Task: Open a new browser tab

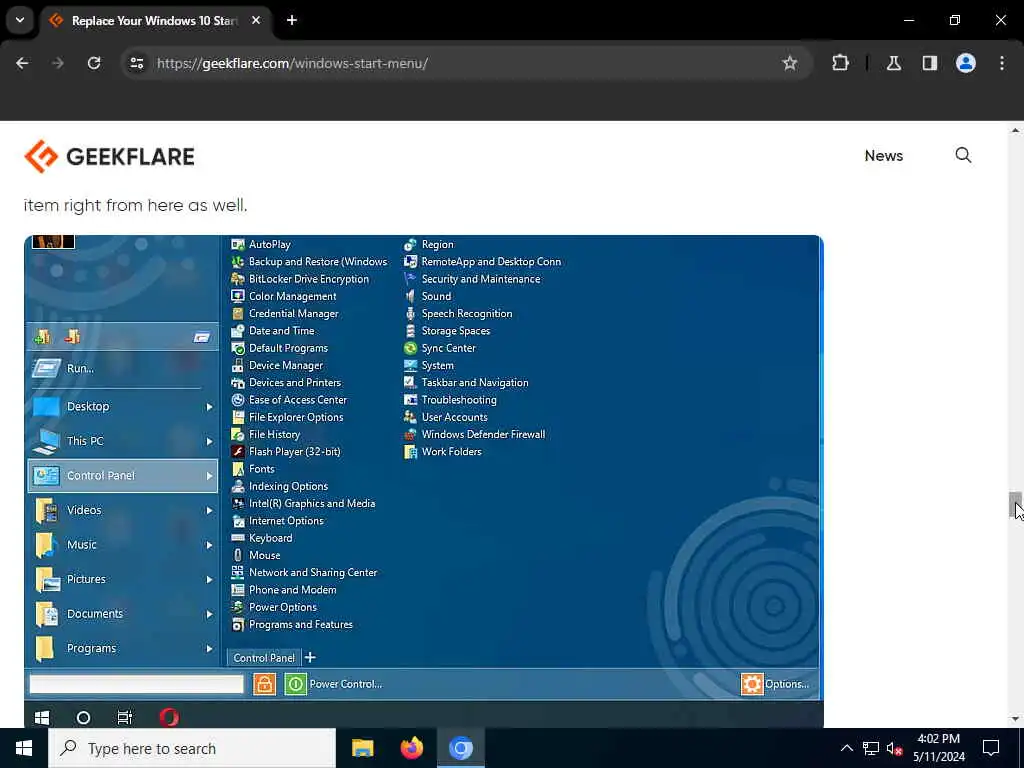Action: click(x=292, y=20)
